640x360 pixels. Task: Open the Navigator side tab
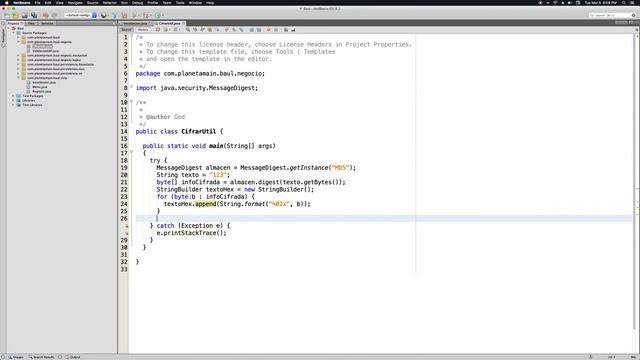(x=3, y=37)
